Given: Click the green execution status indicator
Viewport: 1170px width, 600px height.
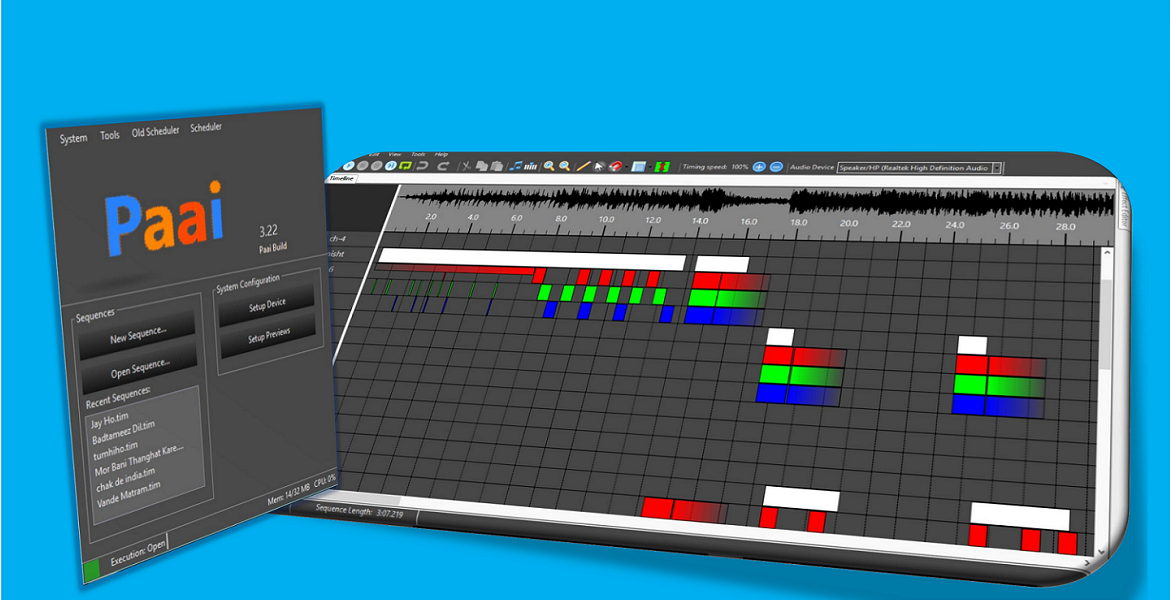Looking at the screenshot, I should click(92, 571).
